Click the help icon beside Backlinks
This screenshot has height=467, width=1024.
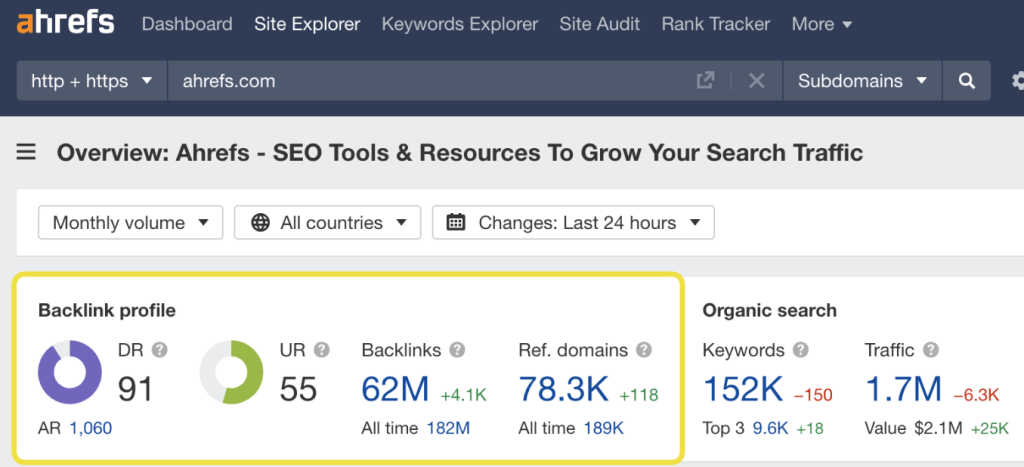click(457, 350)
